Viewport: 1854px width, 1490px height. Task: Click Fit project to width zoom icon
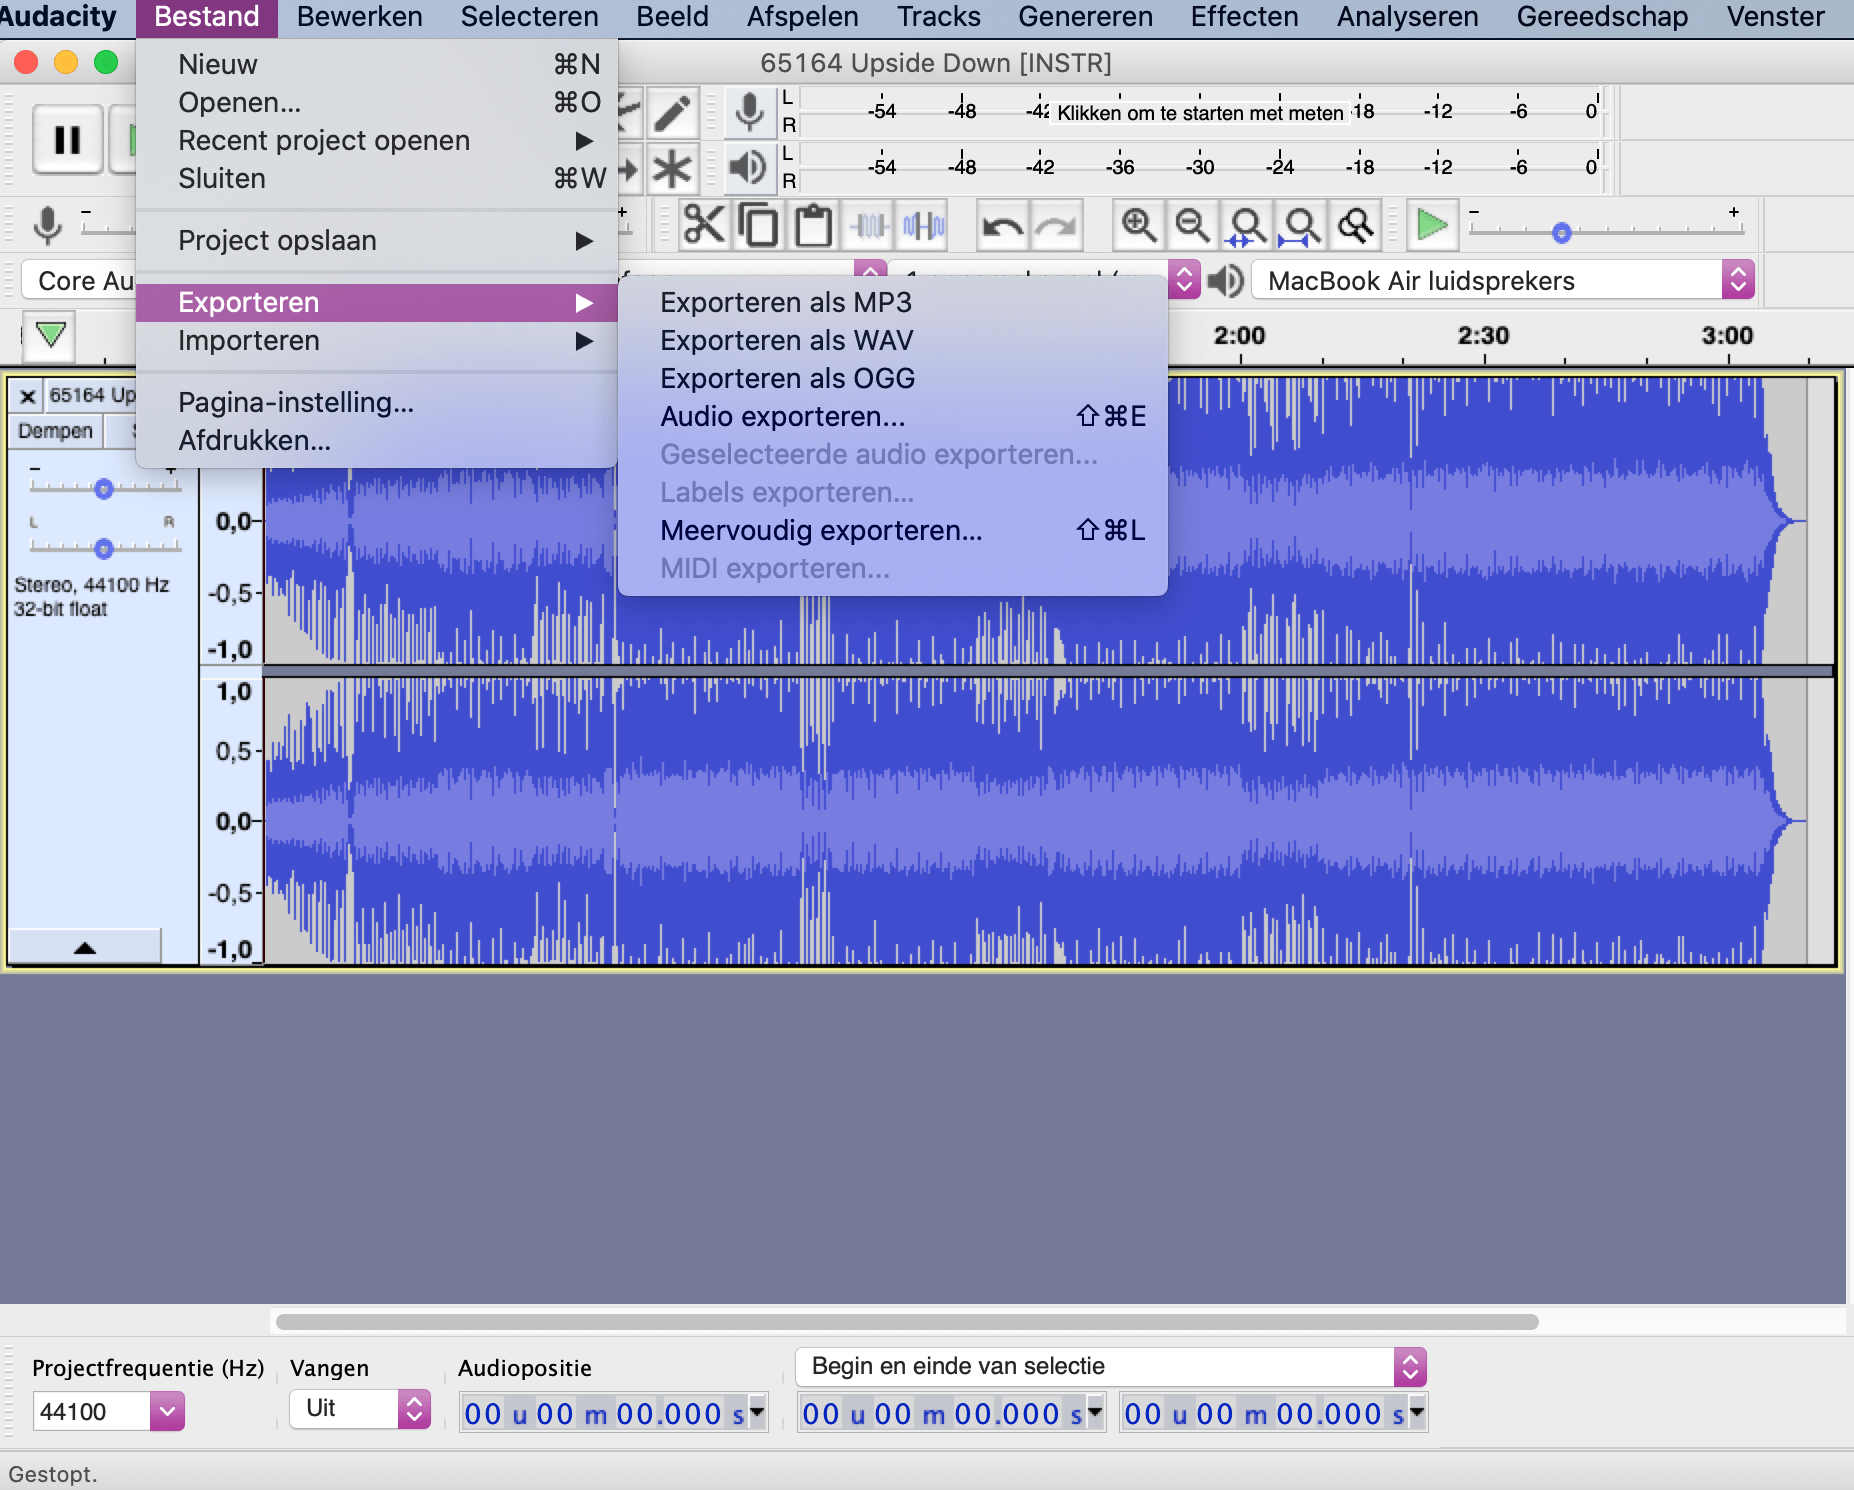[x=1301, y=225]
